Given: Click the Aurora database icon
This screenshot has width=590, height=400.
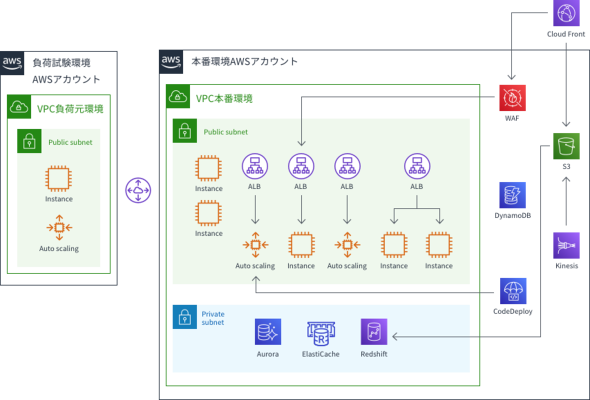Looking at the screenshot, I should click(x=268, y=332).
